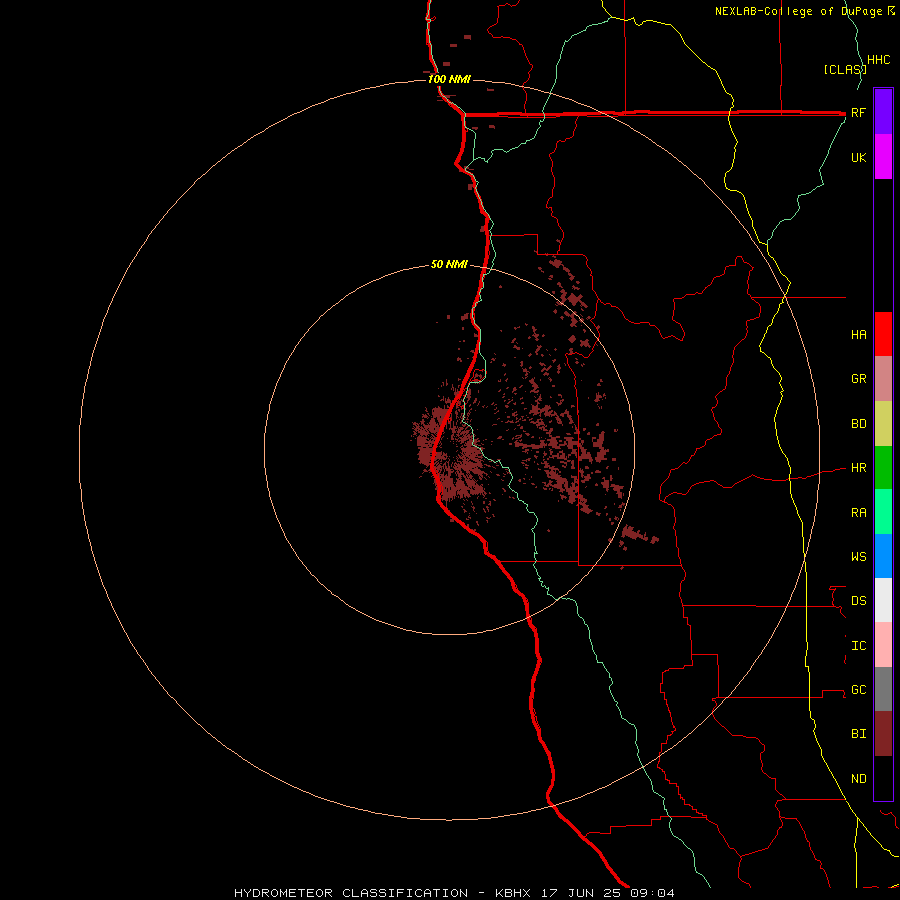The height and width of the screenshot is (900, 900).
Task: Click the 'BD' legend label
Action: 859,424
